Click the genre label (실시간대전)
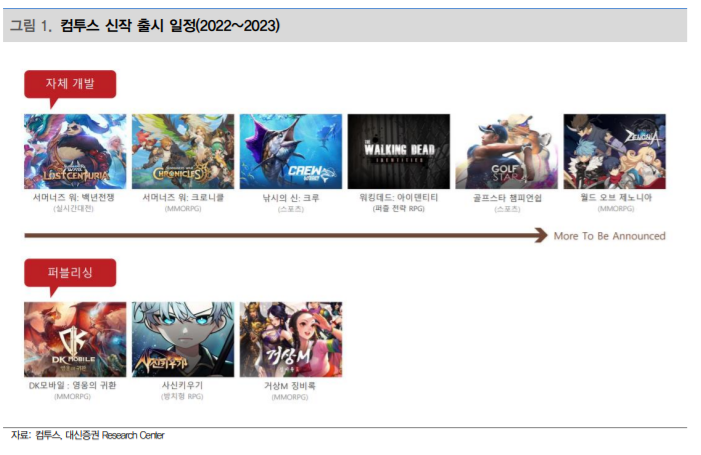701x455 pixels. [74, 209]
